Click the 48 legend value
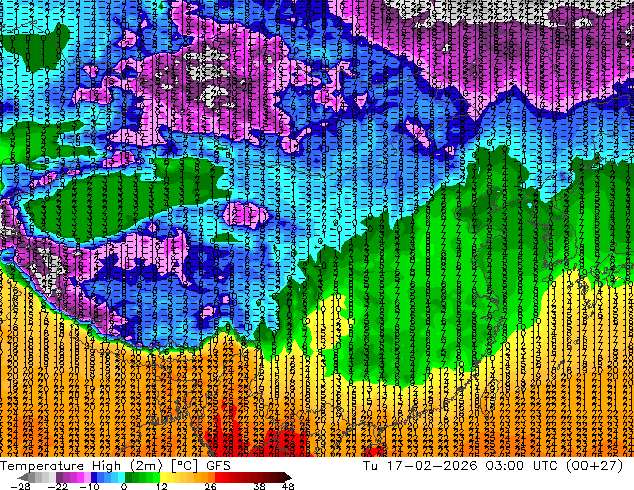 288,486
